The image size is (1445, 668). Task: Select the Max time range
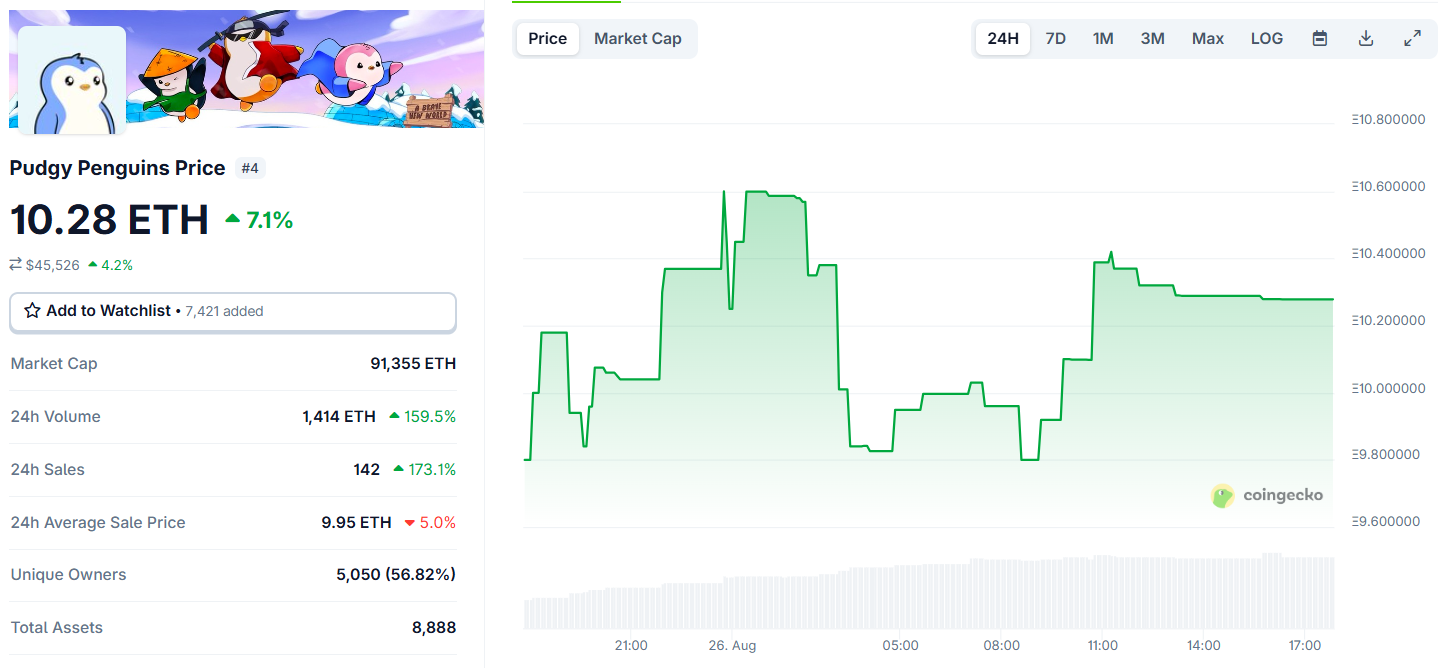coord(1207,39)
